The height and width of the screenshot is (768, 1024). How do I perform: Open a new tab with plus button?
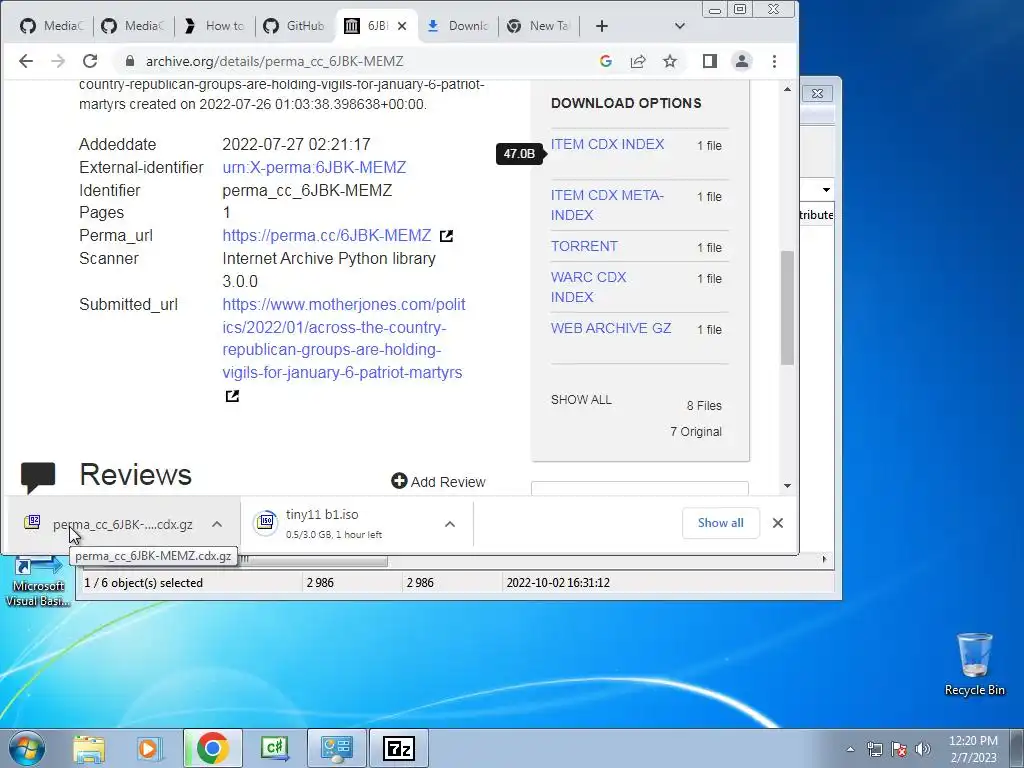601,26
